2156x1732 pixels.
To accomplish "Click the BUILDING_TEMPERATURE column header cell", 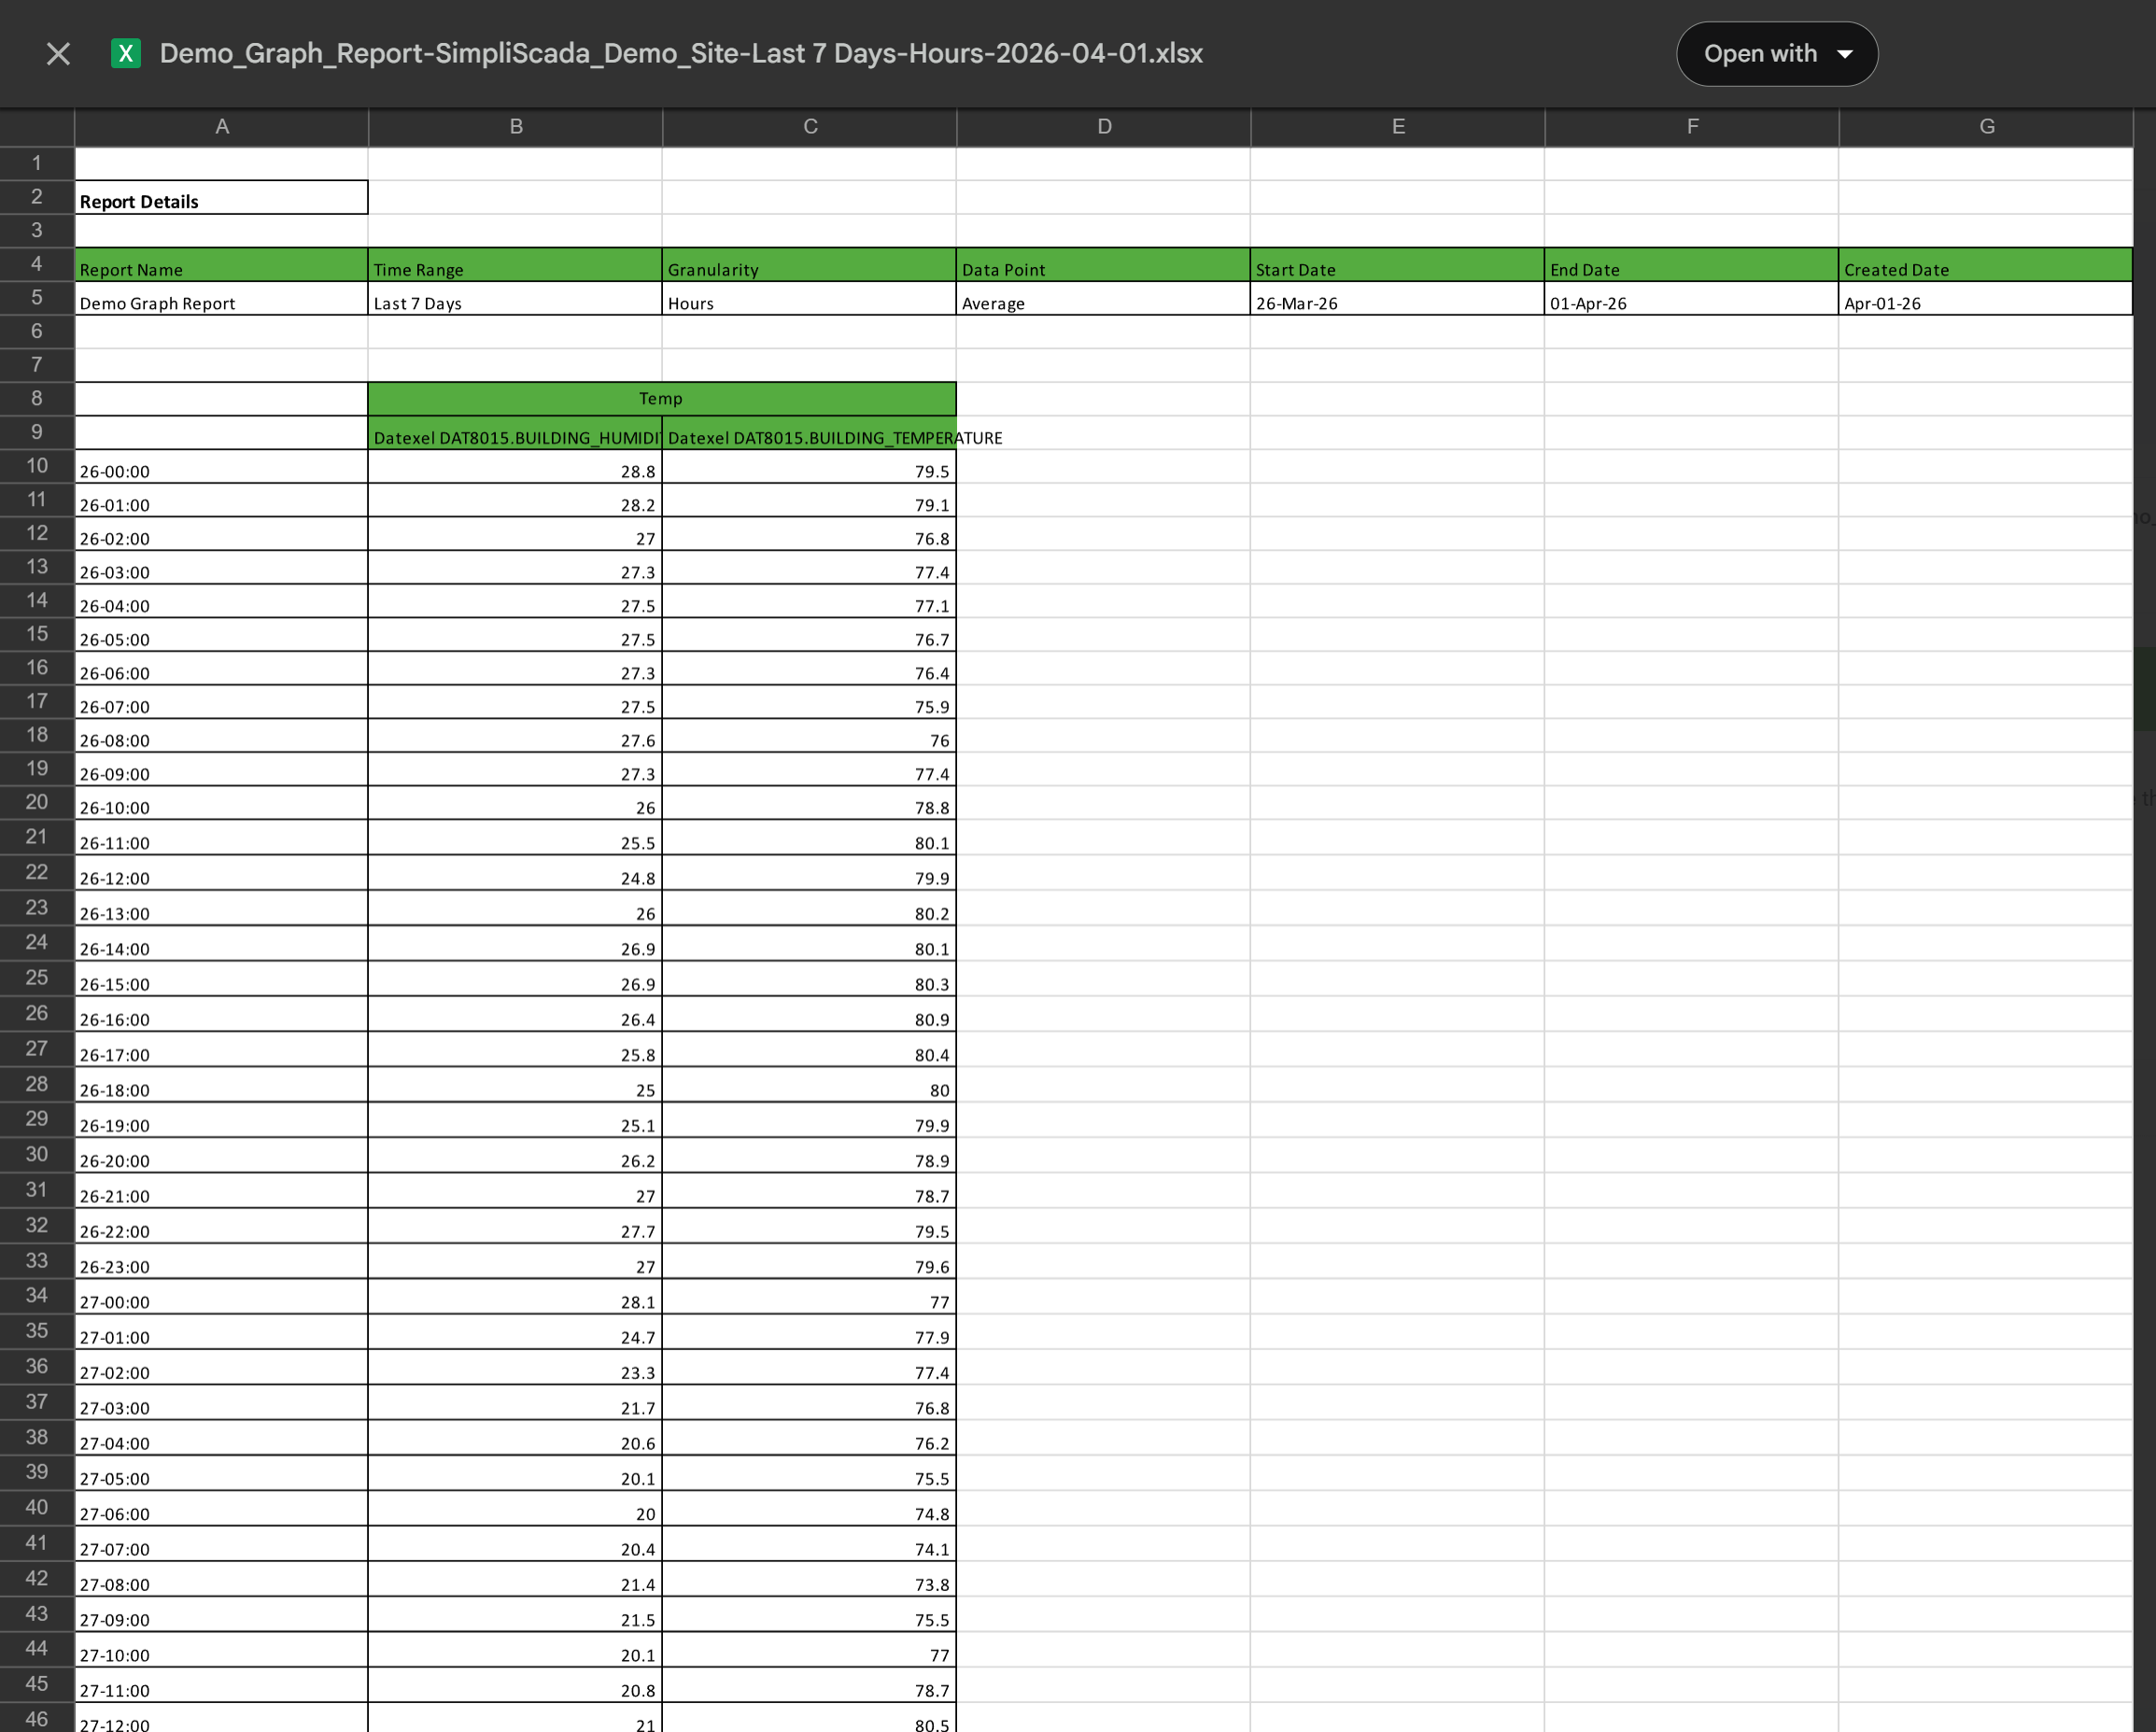I will (x=809, y=435).
